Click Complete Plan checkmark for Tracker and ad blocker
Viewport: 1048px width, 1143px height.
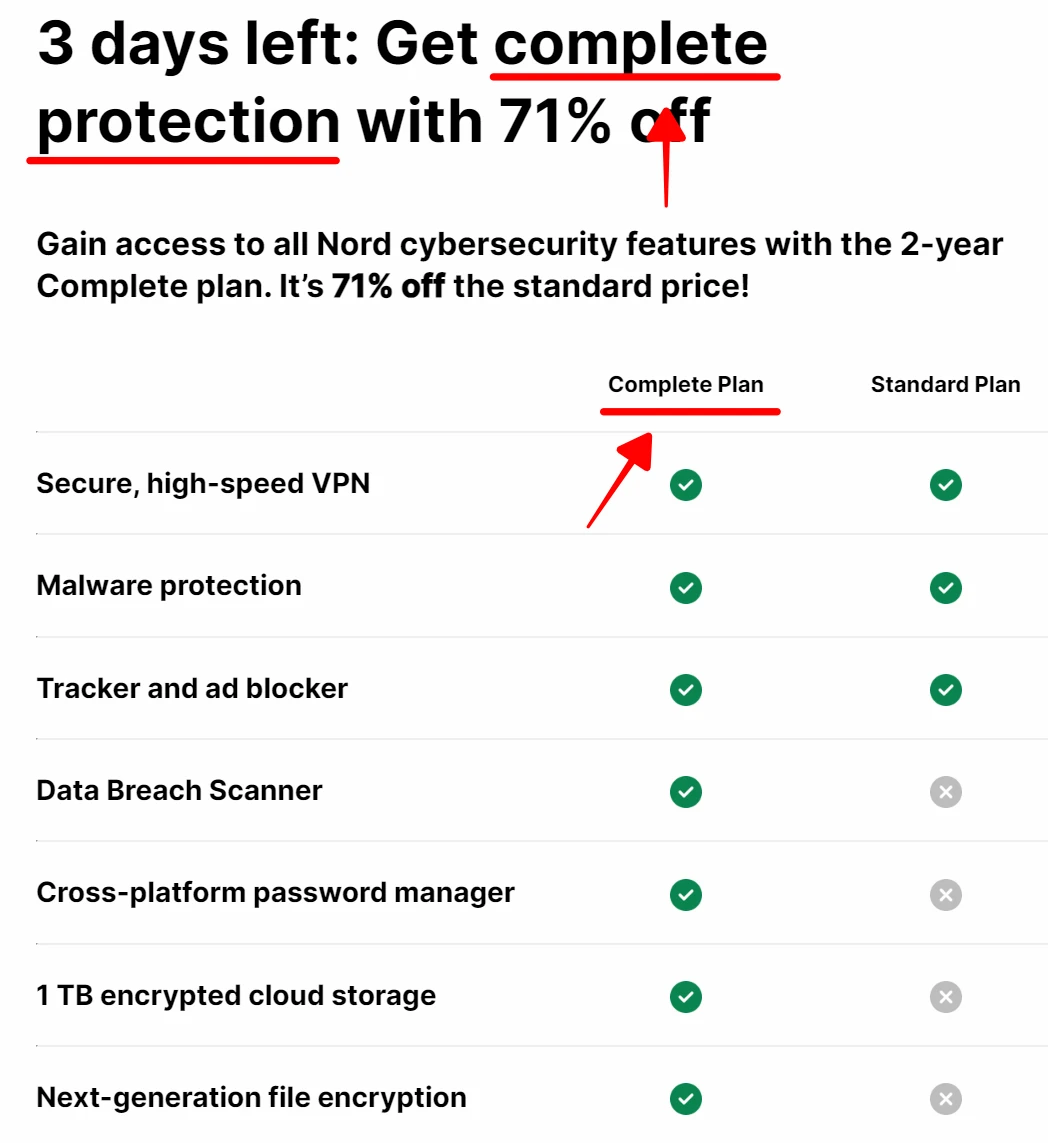[686, 690]
